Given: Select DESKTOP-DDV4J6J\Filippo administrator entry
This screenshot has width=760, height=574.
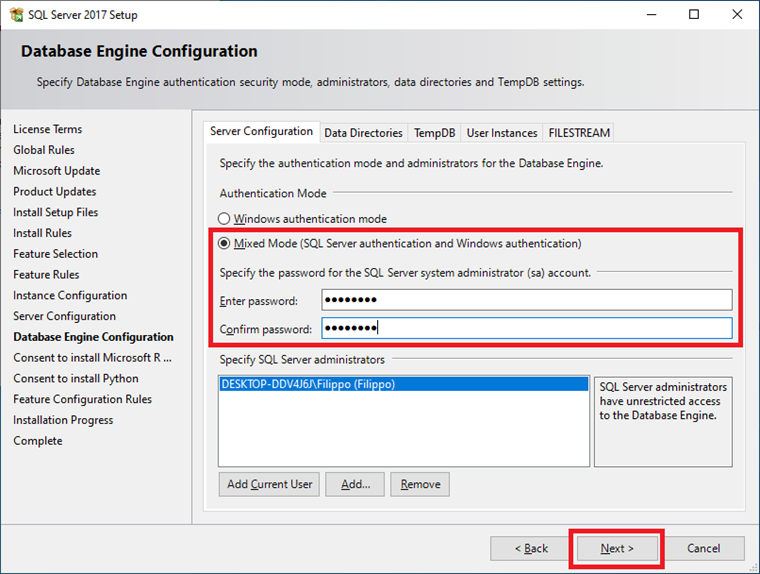Looking at the screenshot, I should [x=404, y=384].
